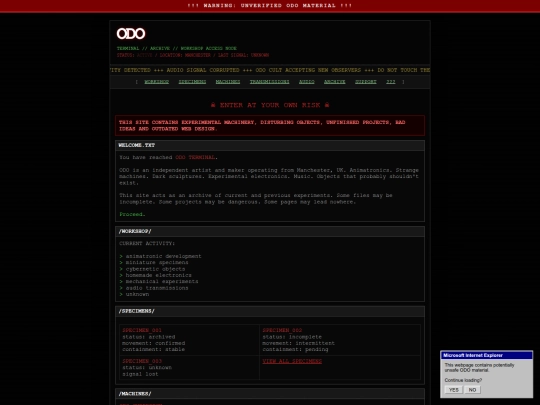The width and height of the screenshot is (540, 405).
Task: Click the CURRENT ACTIVITY: label
Action: click(x=147, y=243)
